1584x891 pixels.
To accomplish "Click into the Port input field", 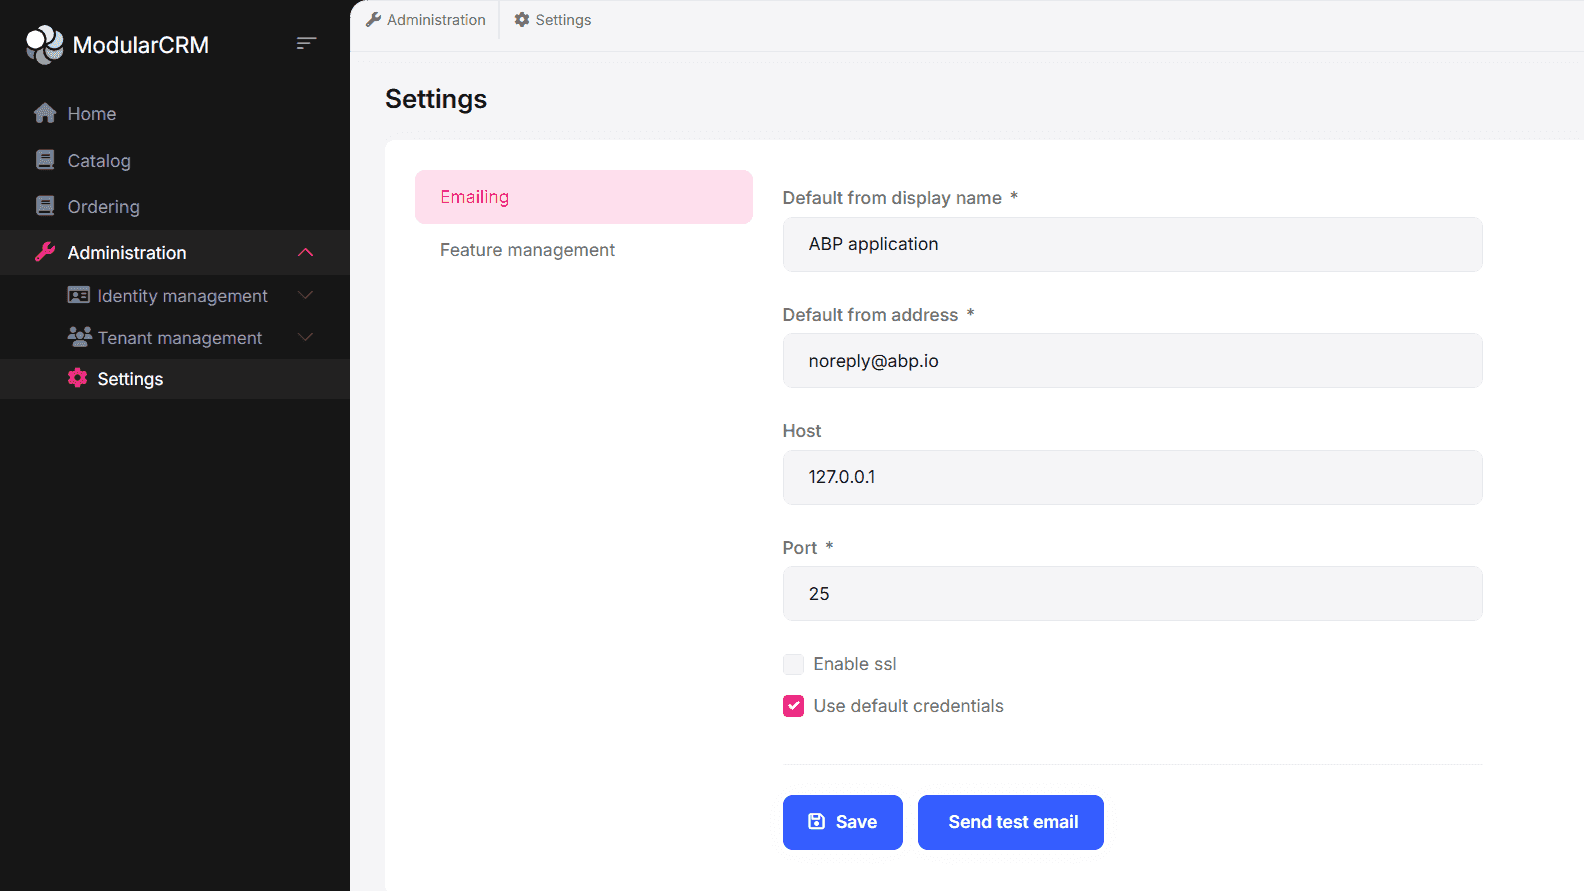I will (1133, 594).
